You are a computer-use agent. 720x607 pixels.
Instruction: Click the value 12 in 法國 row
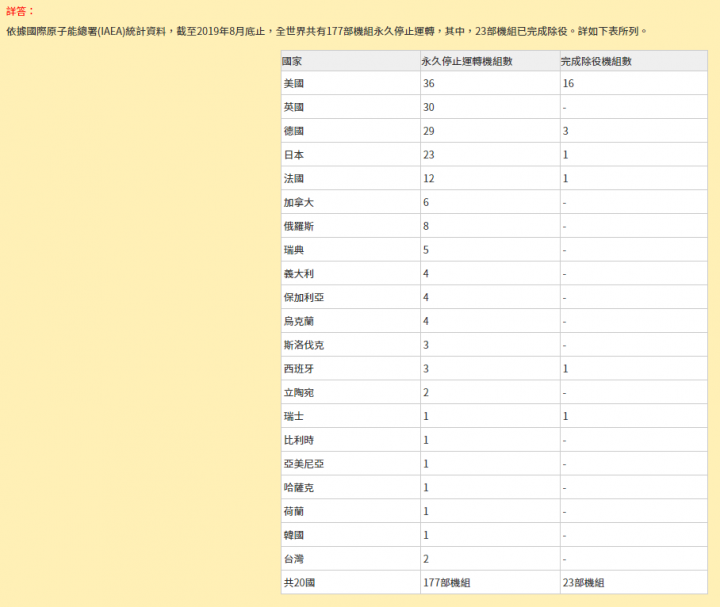point(429,179)
